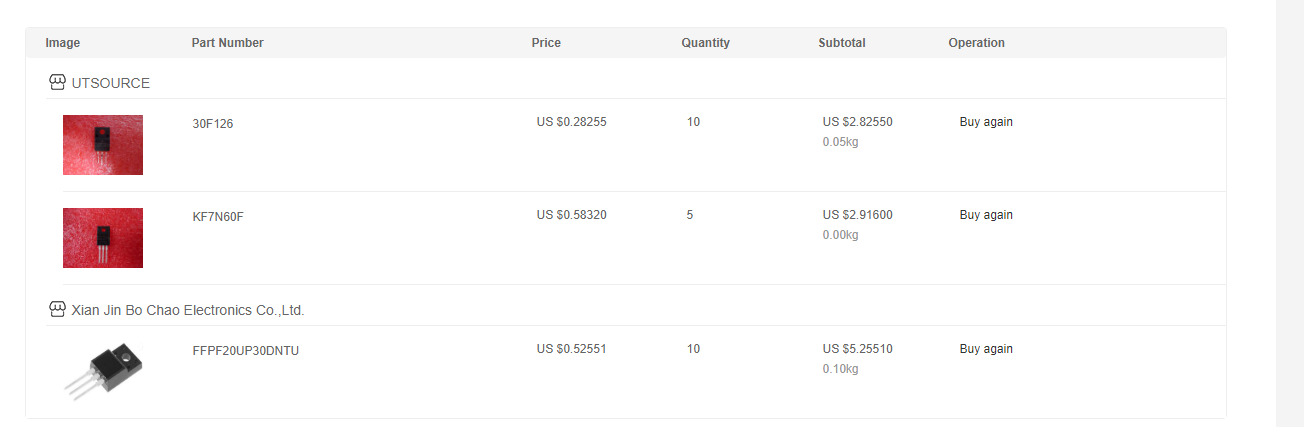Open the KF7N60F part number link
Image resolution: width=1304 pixels, height=427 pixels.
coord(218,217)
